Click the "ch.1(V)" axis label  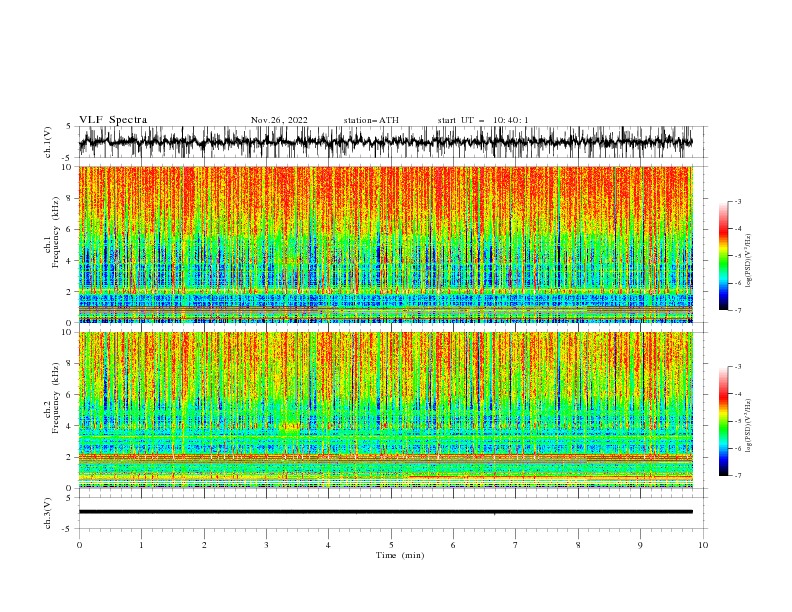pyautogui.click(x=48, y=142)
